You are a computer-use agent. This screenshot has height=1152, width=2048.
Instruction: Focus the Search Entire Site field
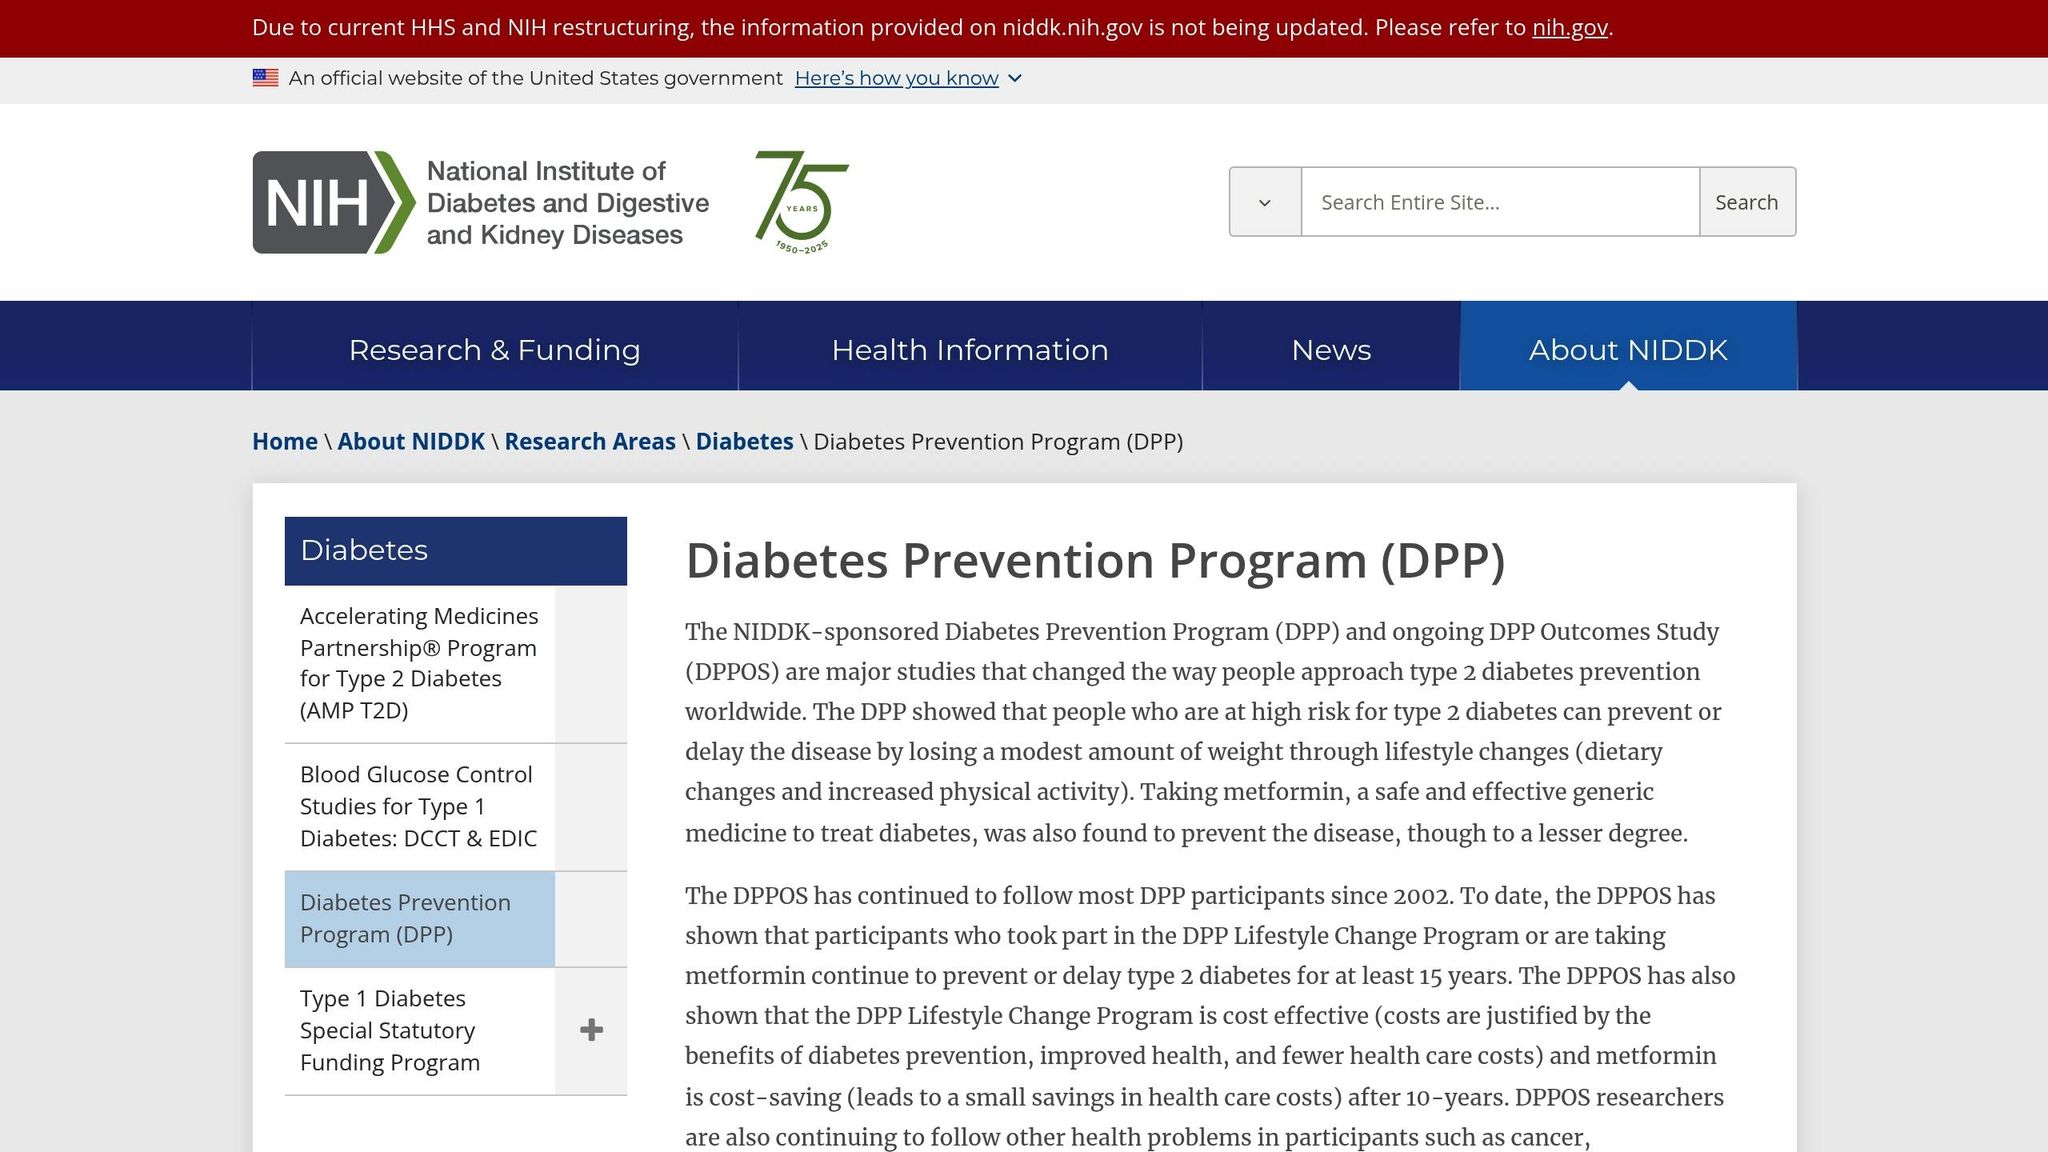(1500, 202)
